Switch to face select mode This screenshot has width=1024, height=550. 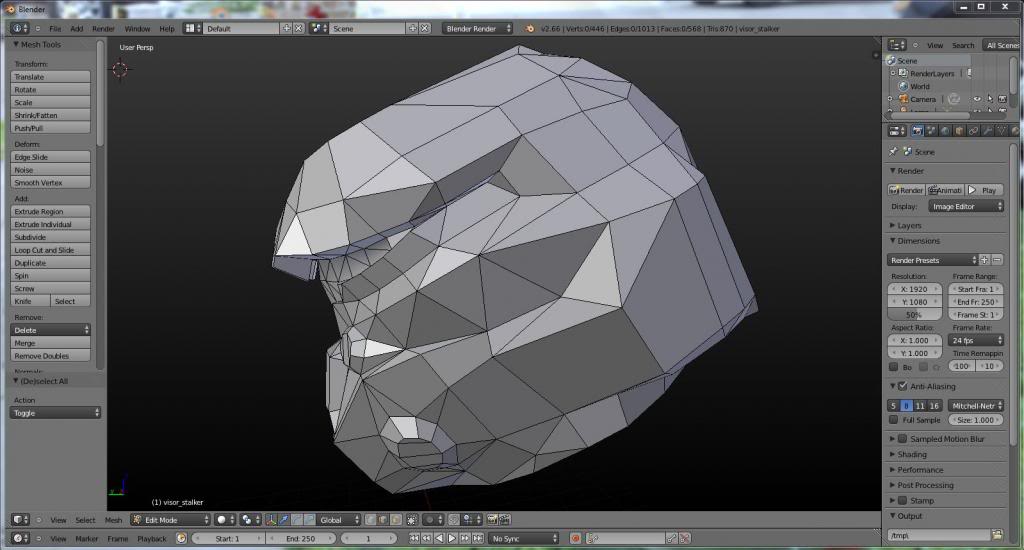click(x=396, y=520)
